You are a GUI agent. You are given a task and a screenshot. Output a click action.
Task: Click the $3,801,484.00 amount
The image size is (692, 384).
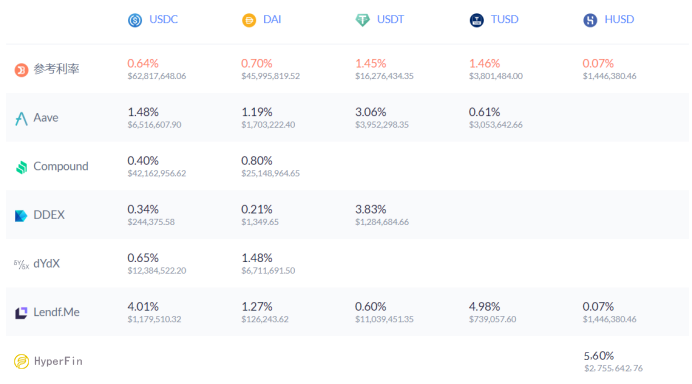click(x=496, y=76)
